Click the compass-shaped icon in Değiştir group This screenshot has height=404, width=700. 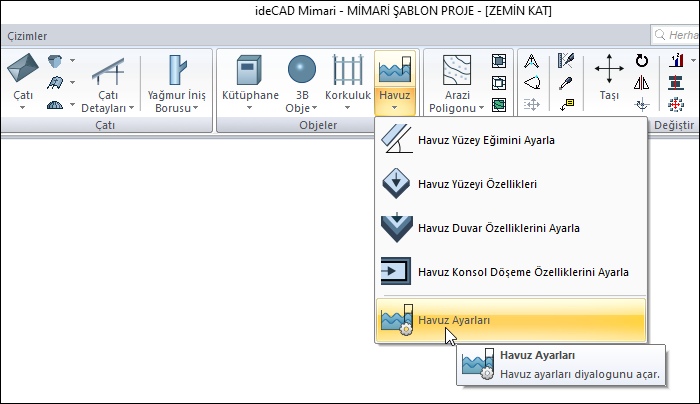tap(531, 61)
